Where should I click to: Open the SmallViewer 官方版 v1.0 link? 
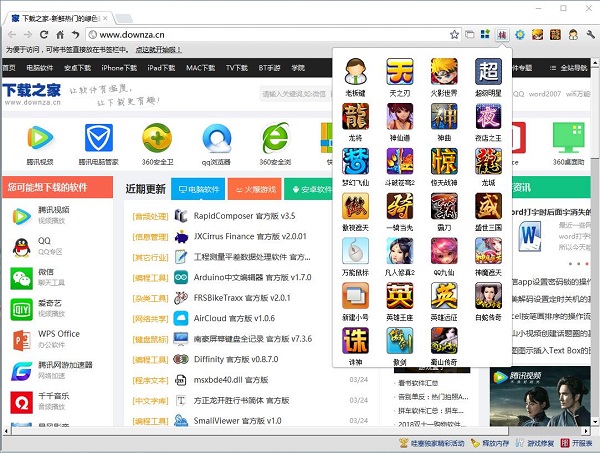click(x=237, y=421)
